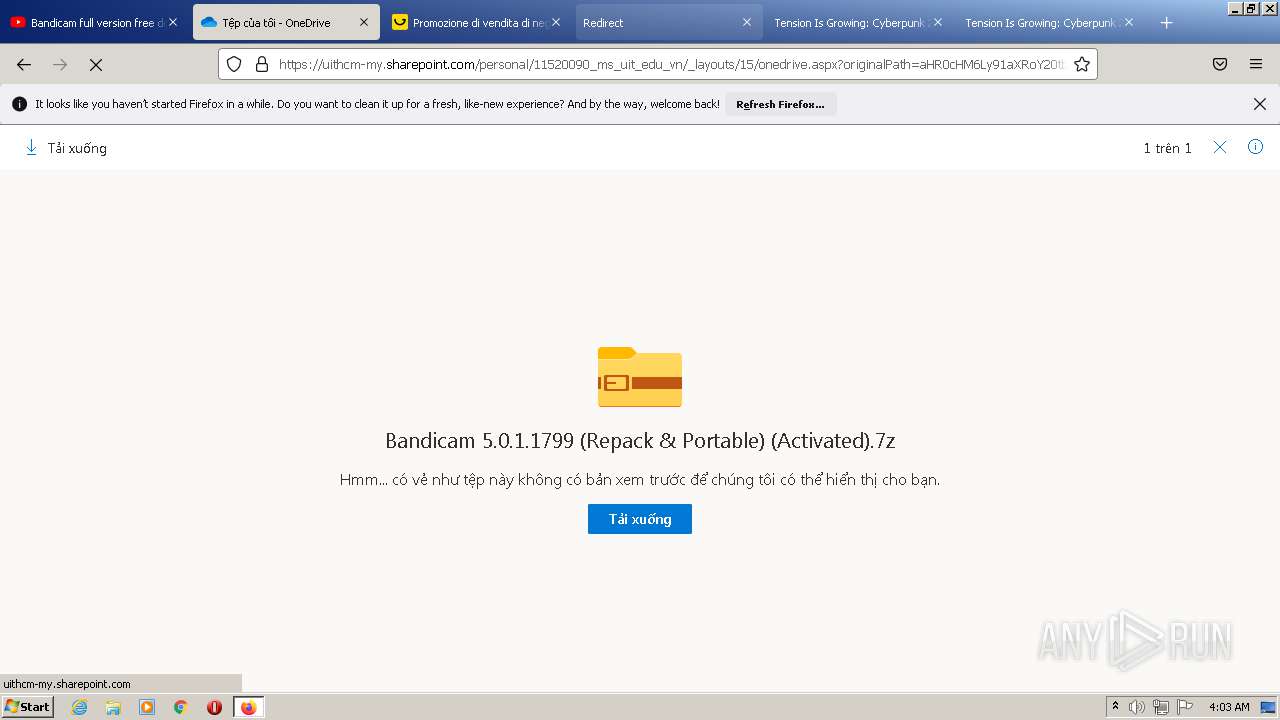1280x720 pixels.
Task: Click the blue Tải xuống download button
Action: tap(640, 519)
